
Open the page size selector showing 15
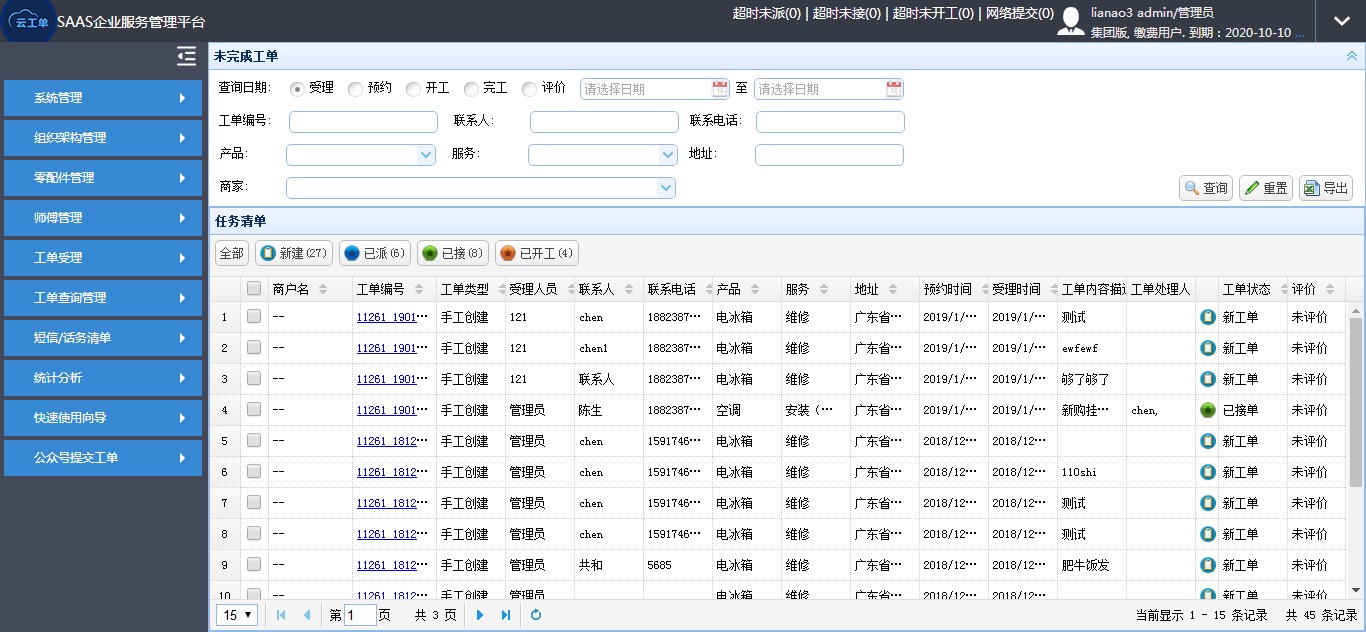tap(237, 615)
